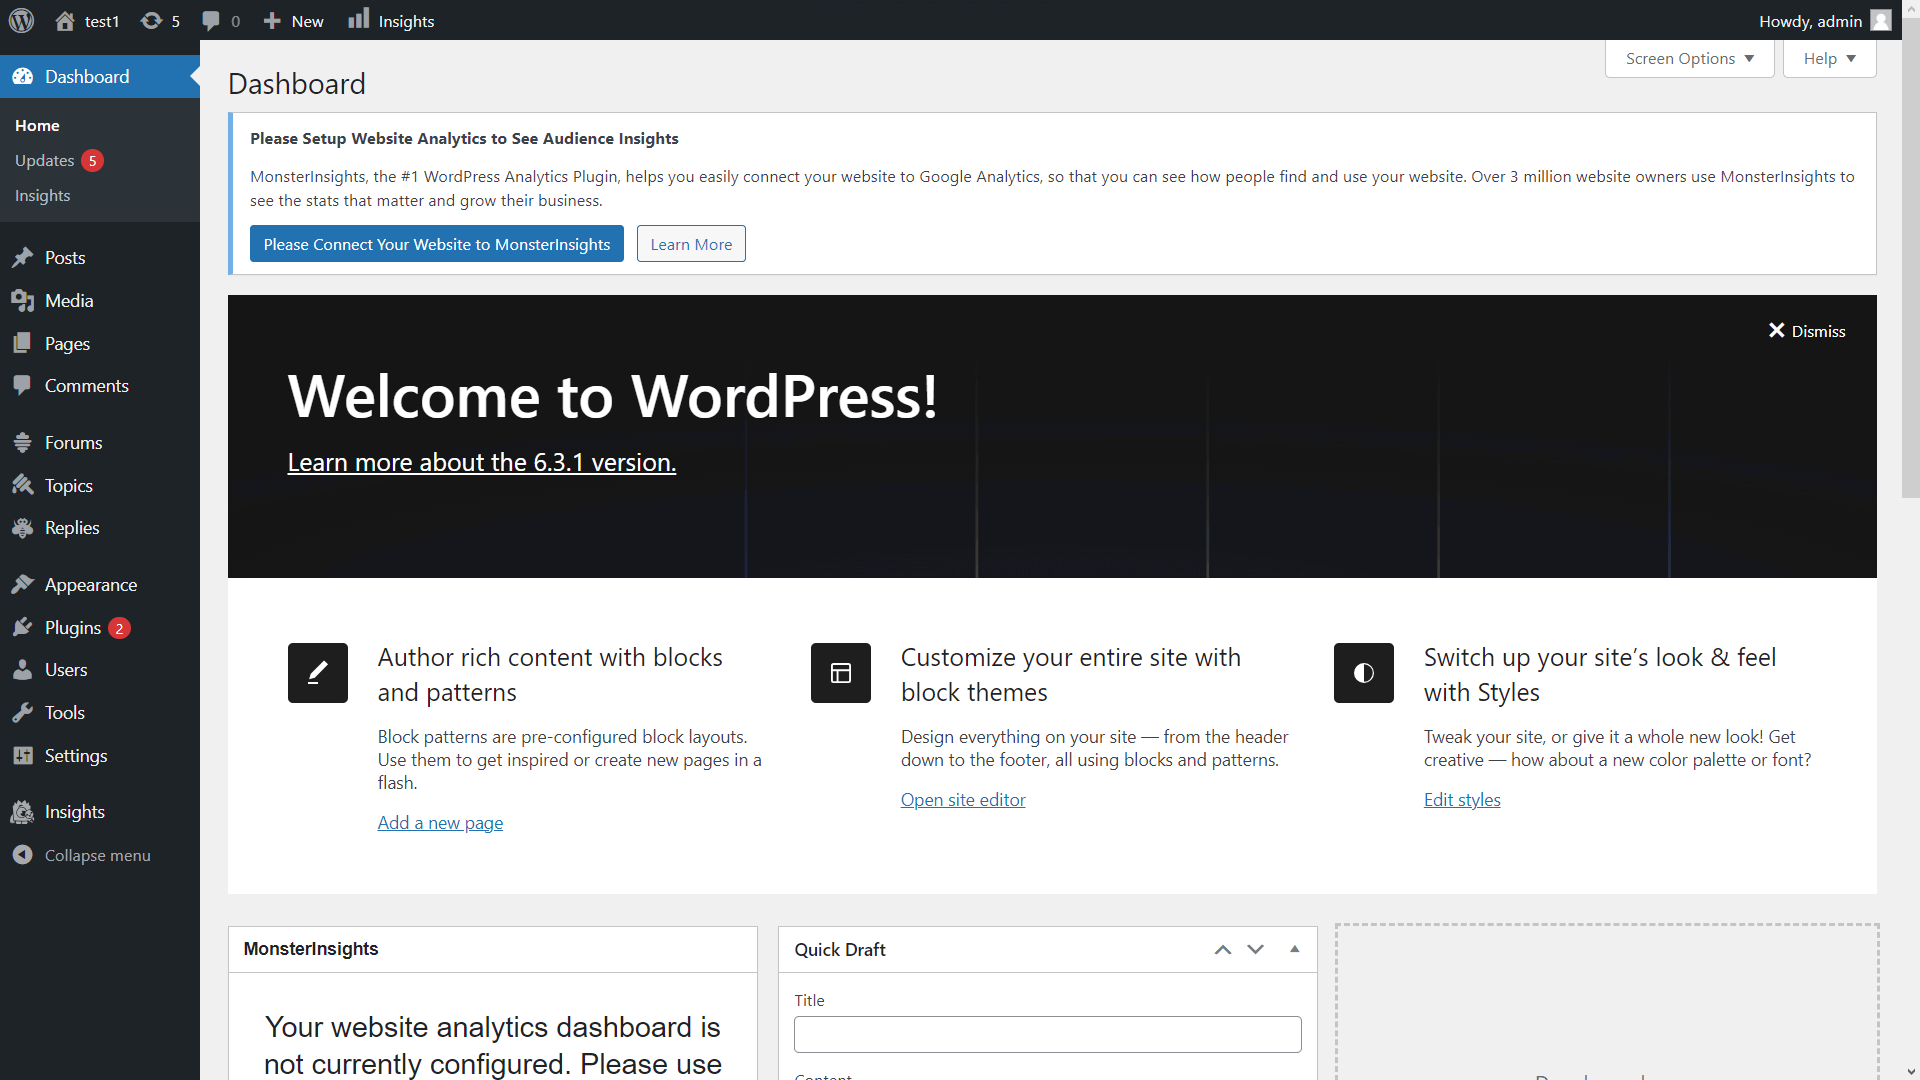Collapse the Quick Draft widget
This screenshot has width=1920, height=1080.
(1293, 949)
